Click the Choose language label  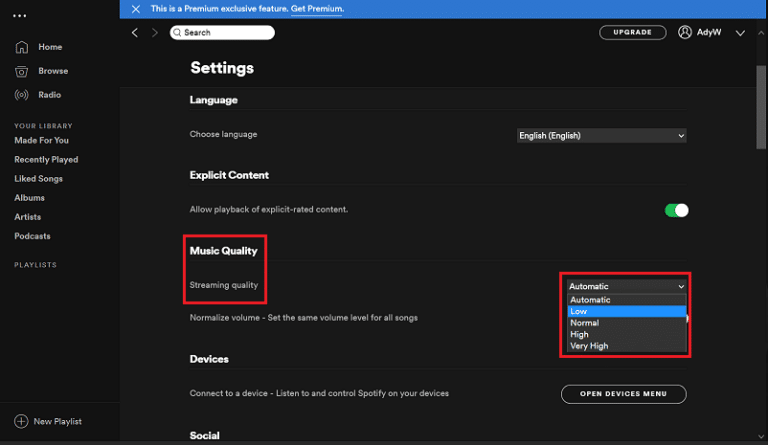223,134
